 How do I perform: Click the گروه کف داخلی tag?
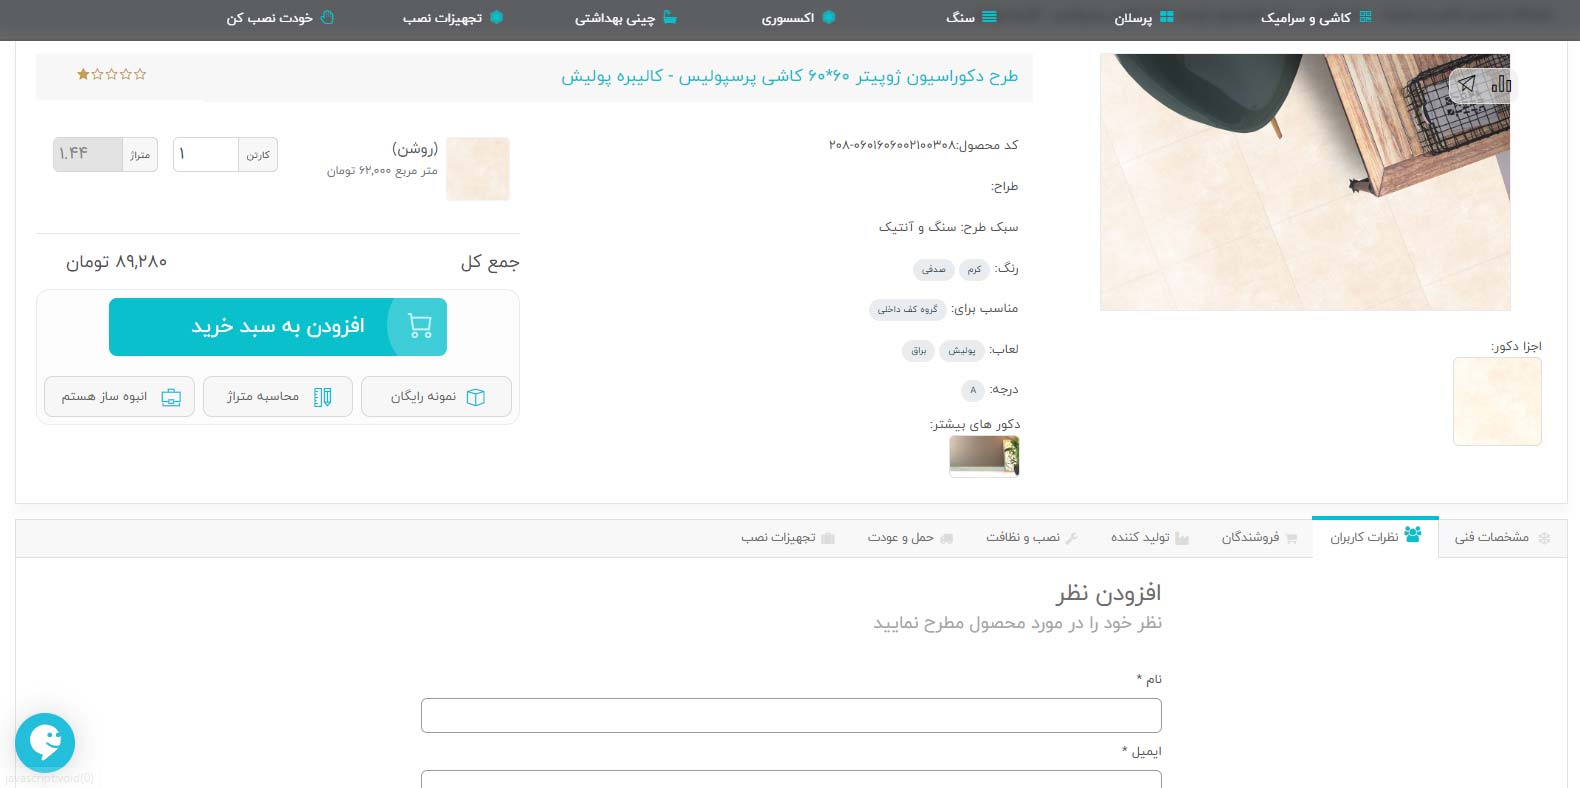pos(907,310)
